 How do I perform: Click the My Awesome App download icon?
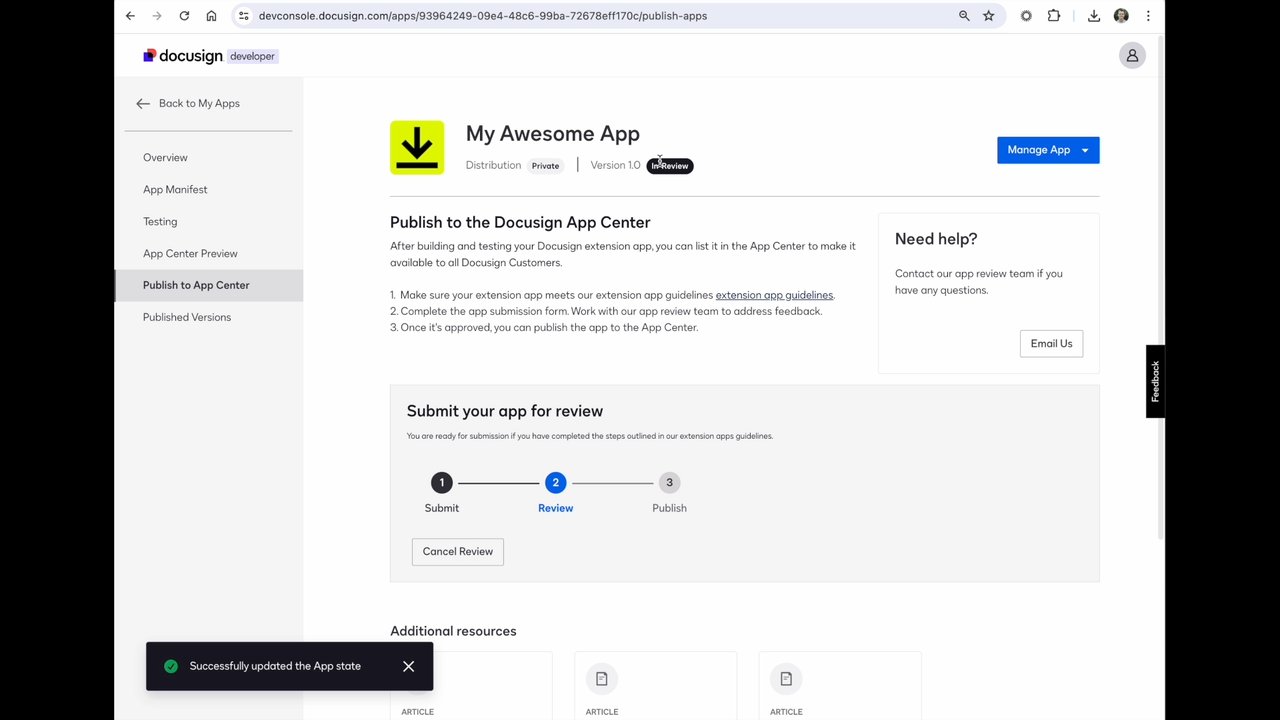click(x=417, y=148)
